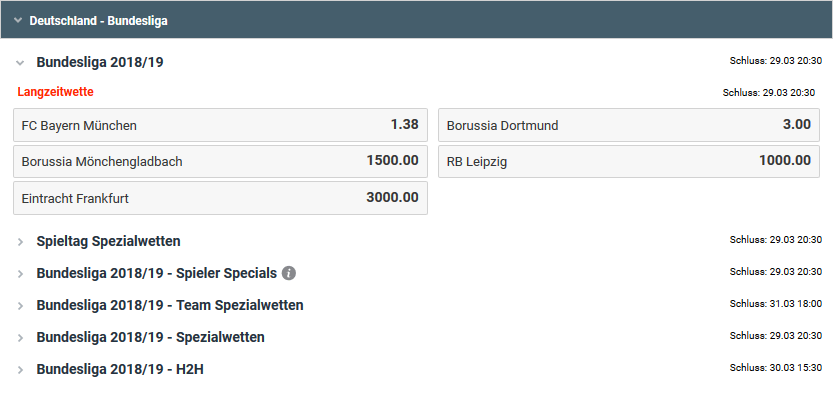Image resolution: width=834 pixels, height=393 pixels.
Task: Open the Spieltag Spezialwetten title
Action: click(109, 241)
